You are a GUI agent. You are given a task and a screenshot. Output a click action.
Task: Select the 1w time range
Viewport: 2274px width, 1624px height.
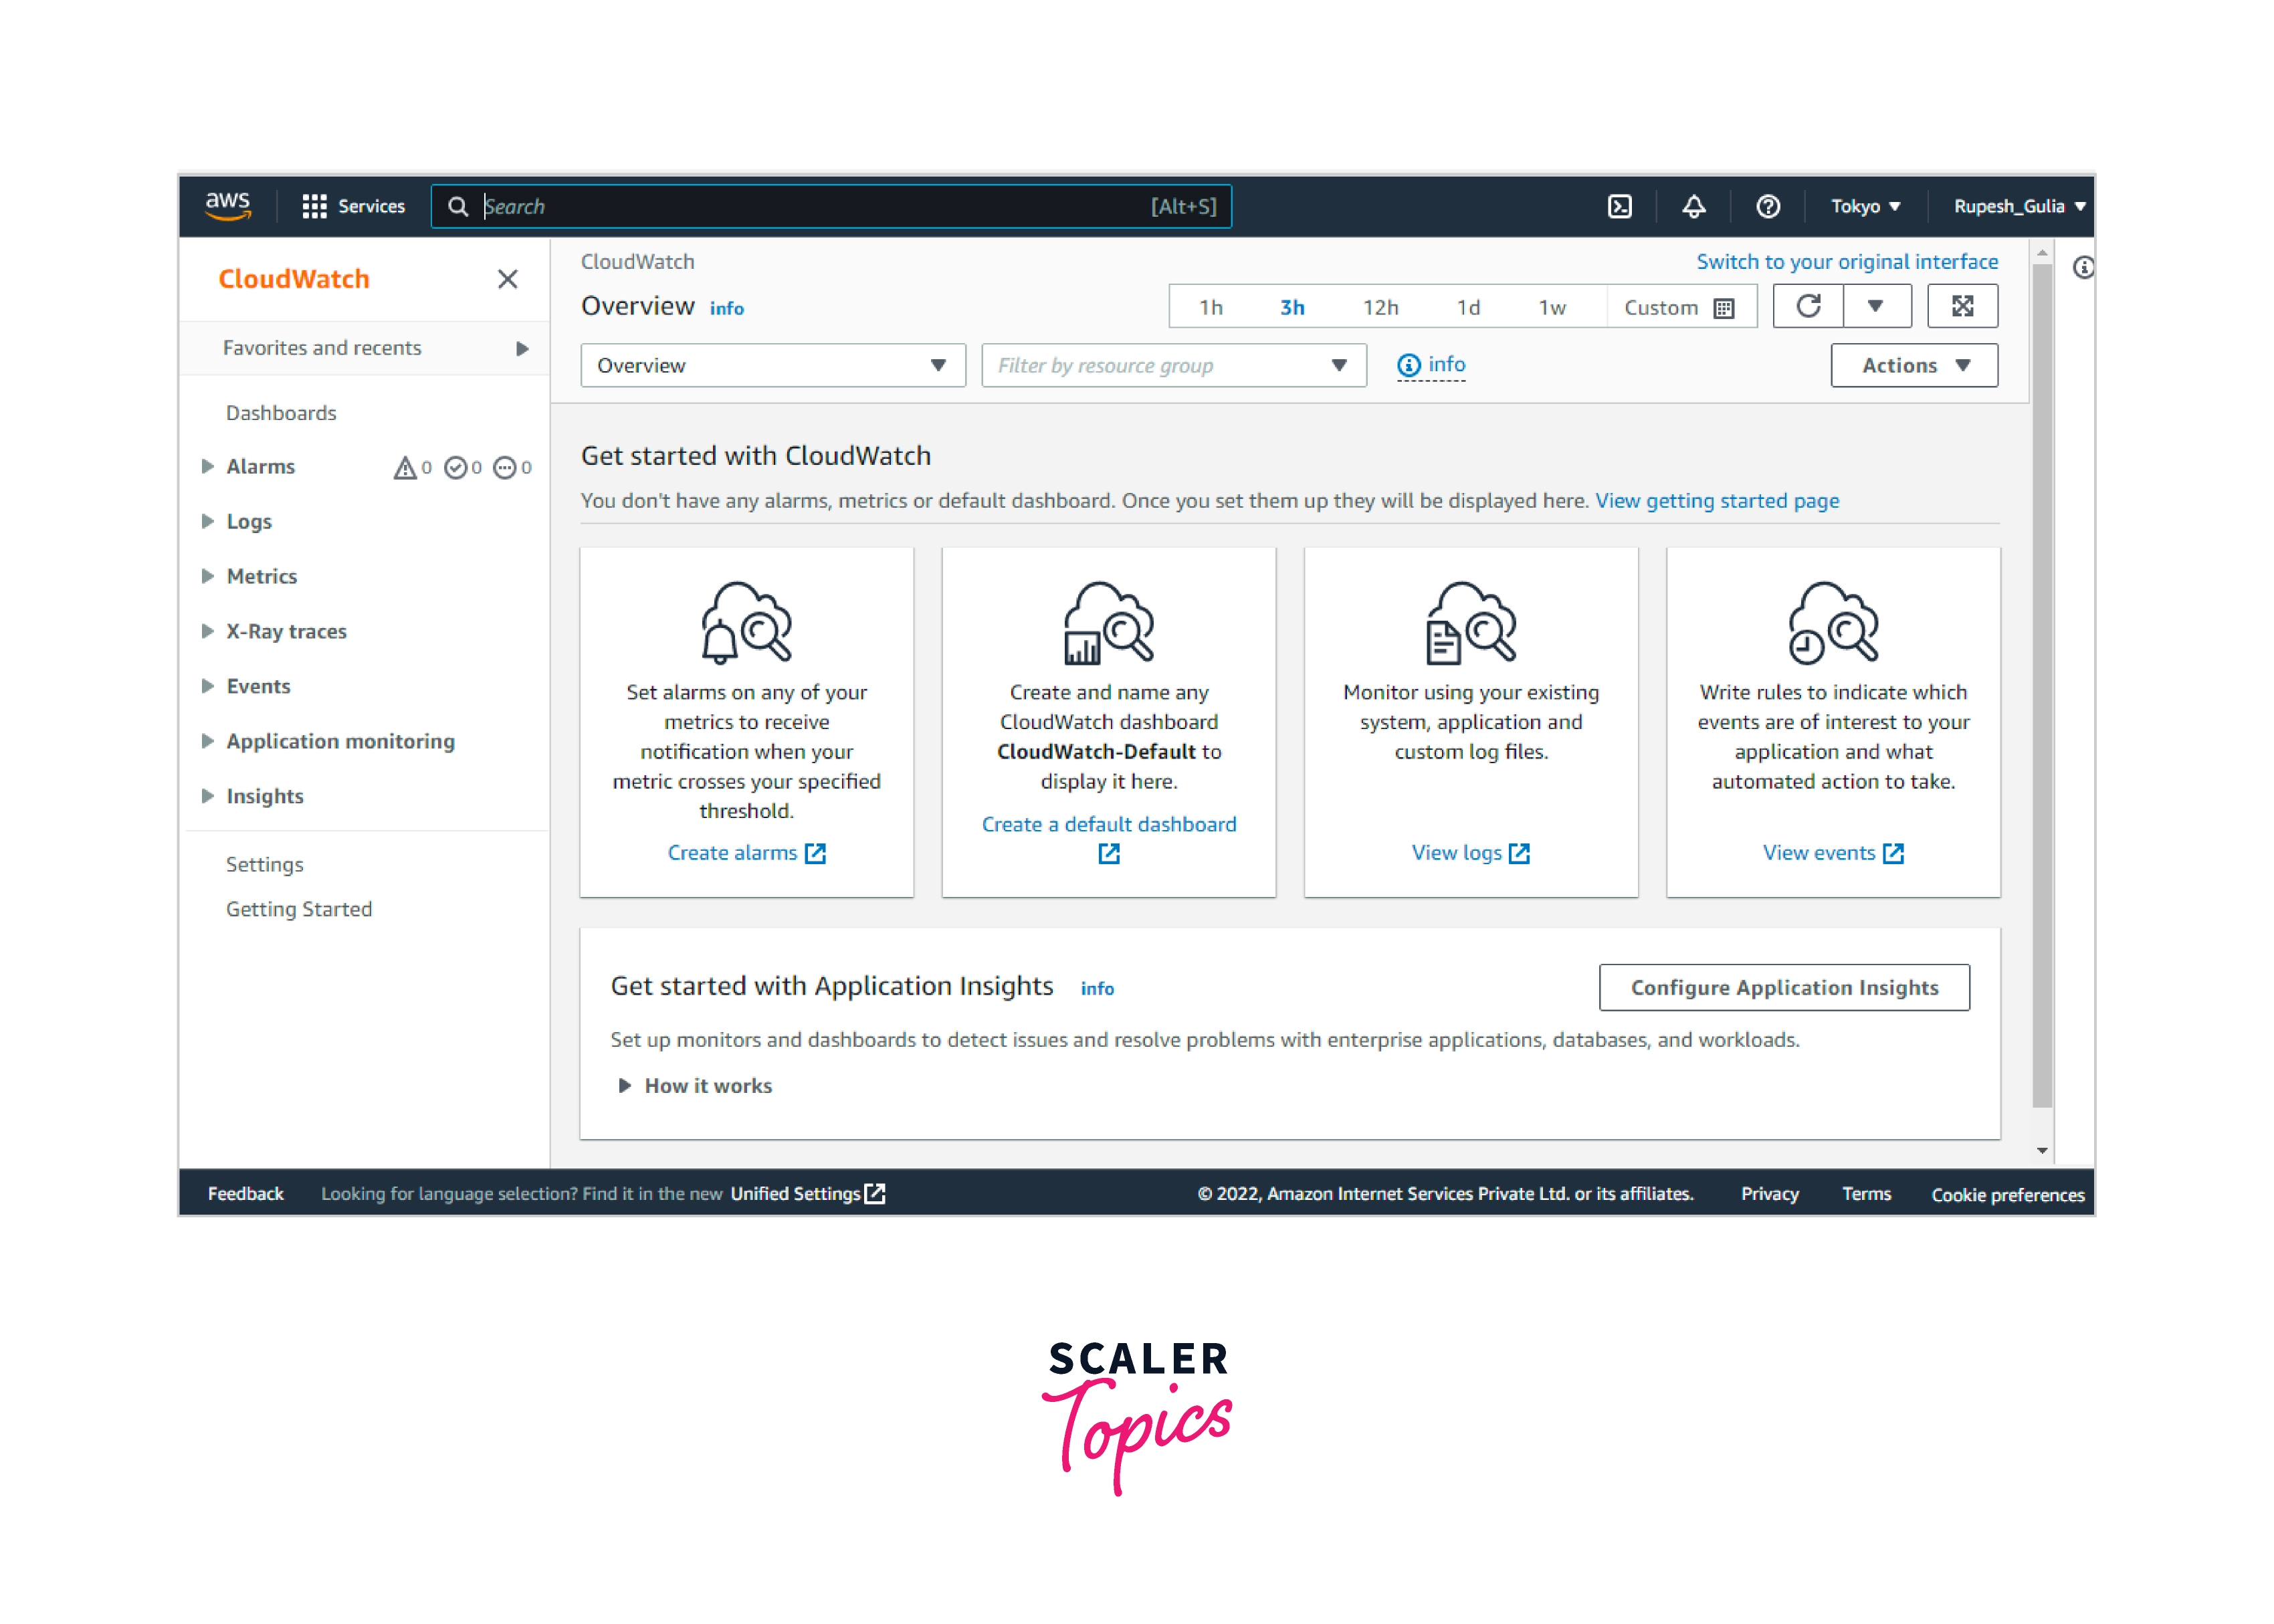pyautogui.click(x=1551, y=308)
